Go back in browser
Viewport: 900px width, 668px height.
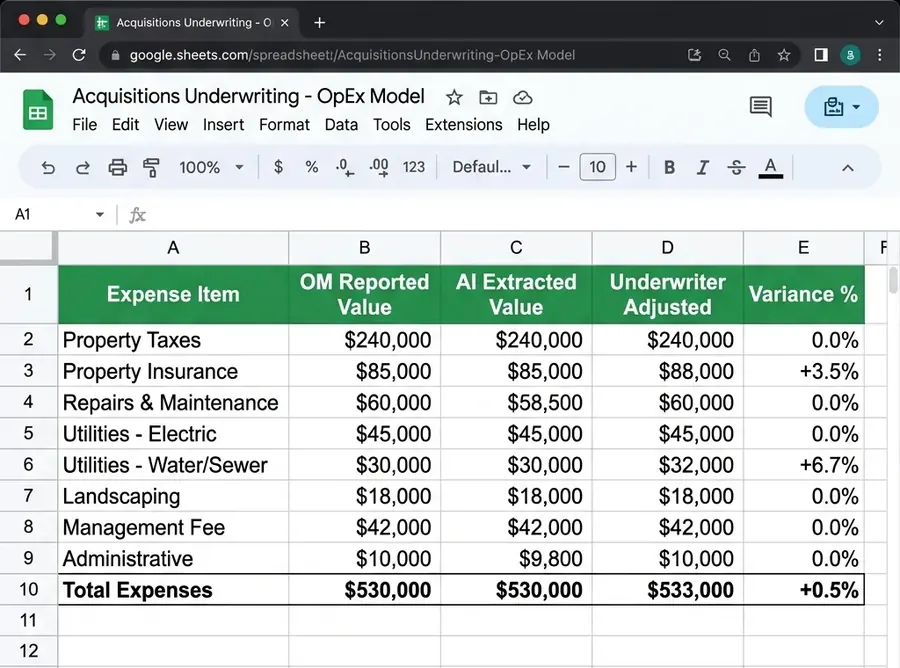click(x=20, y=55)
